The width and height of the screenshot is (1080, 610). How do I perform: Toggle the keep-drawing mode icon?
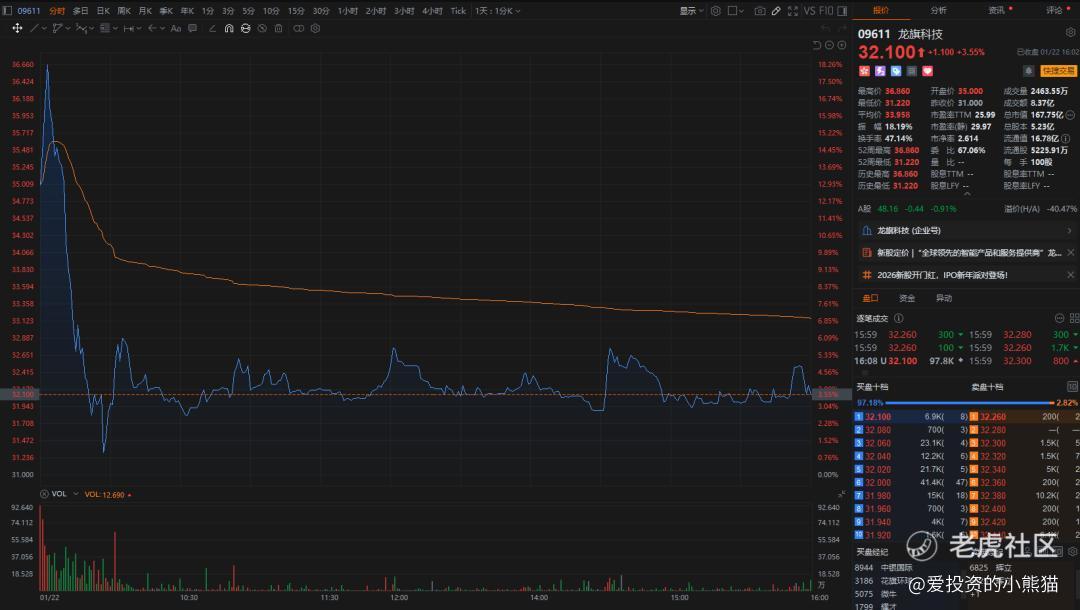[x=245, y=28]
